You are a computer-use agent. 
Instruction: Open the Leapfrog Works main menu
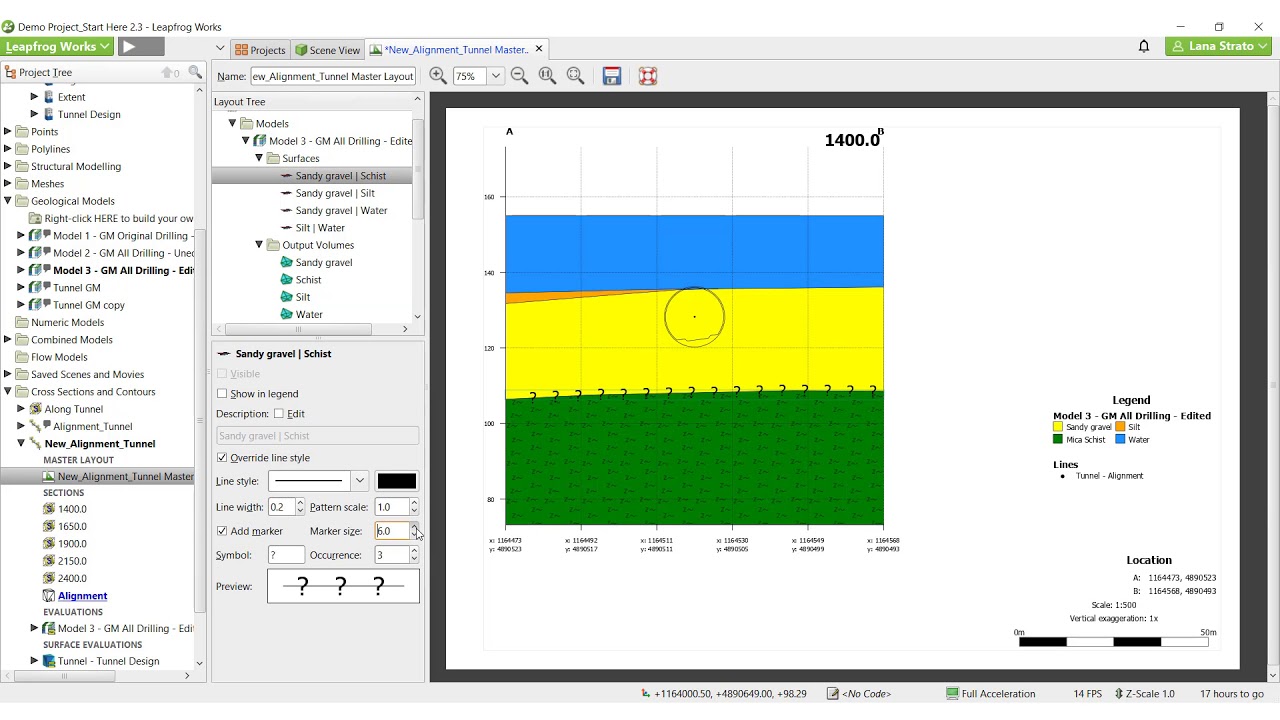pos(57,47)
